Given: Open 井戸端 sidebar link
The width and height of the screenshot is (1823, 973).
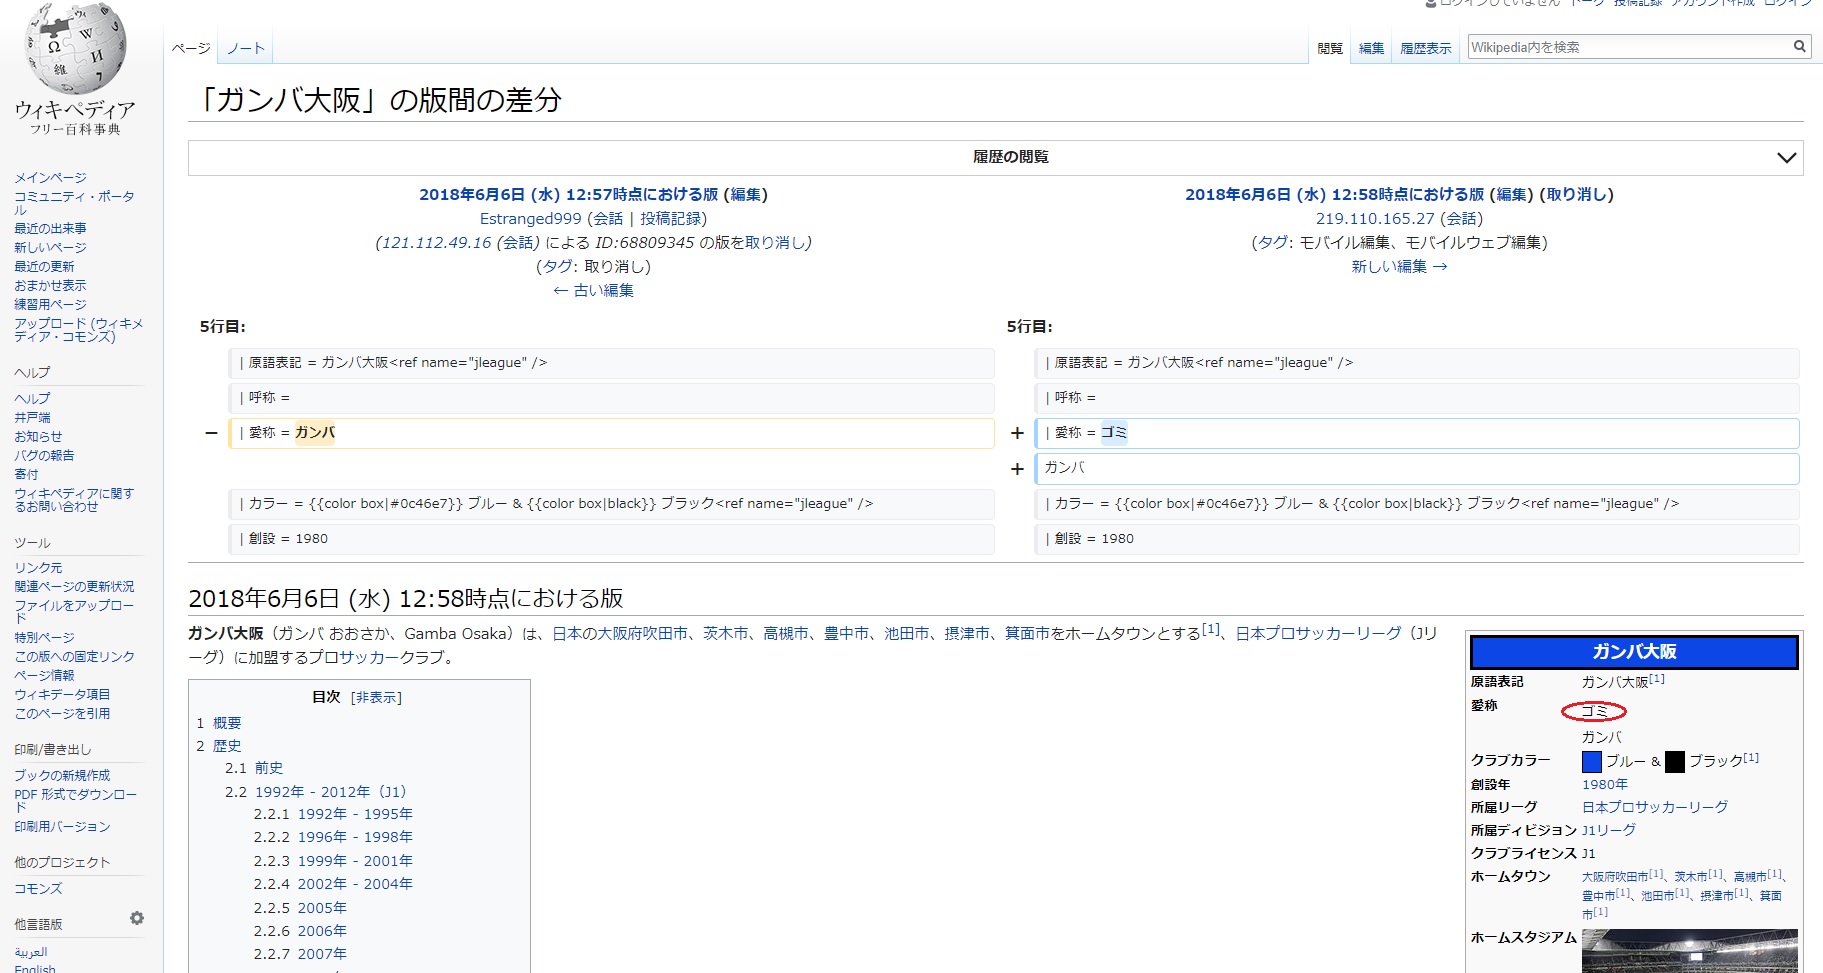Looking at the screenshot, I should [x=32, y=417].
